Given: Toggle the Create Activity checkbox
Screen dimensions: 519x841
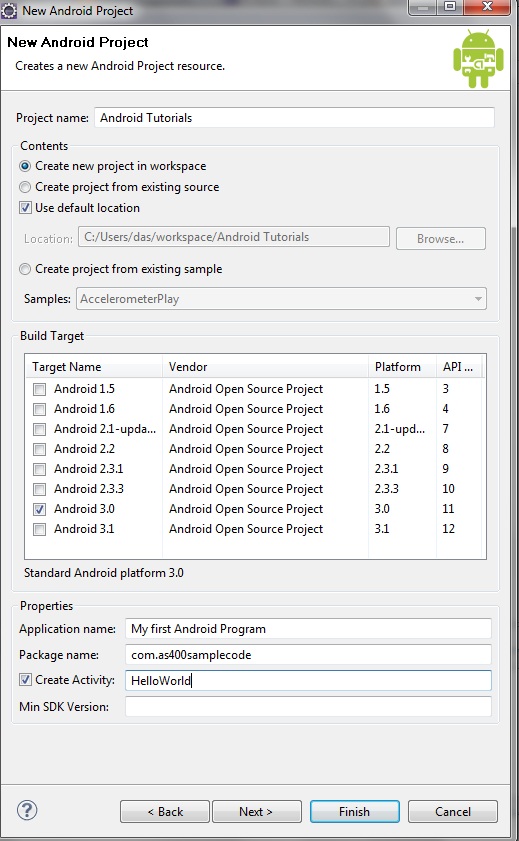Looking at the screenshot, I should pos(25,680).
